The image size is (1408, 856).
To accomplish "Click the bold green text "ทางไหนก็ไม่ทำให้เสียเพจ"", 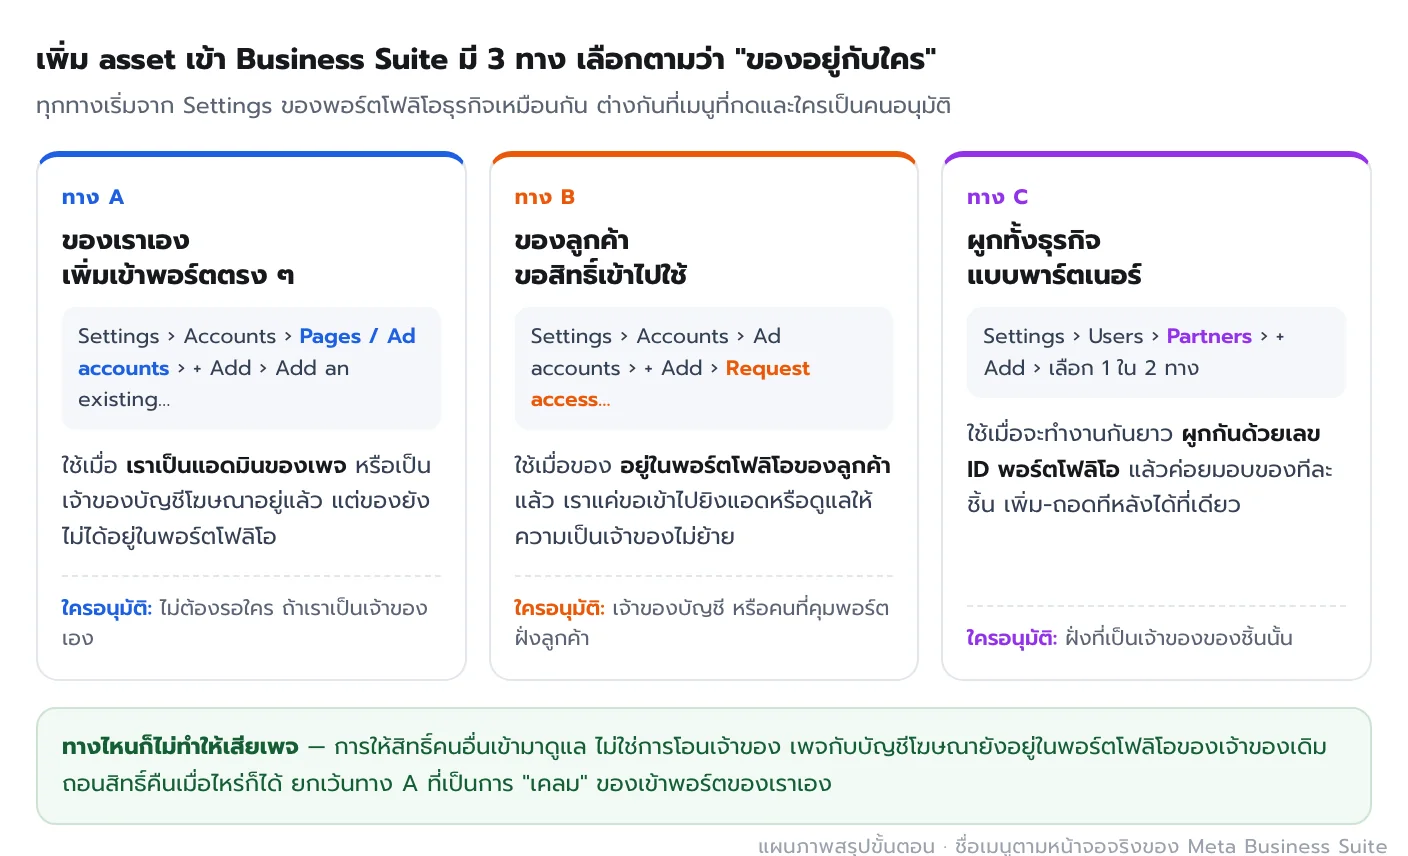I will tap(180, 747).
